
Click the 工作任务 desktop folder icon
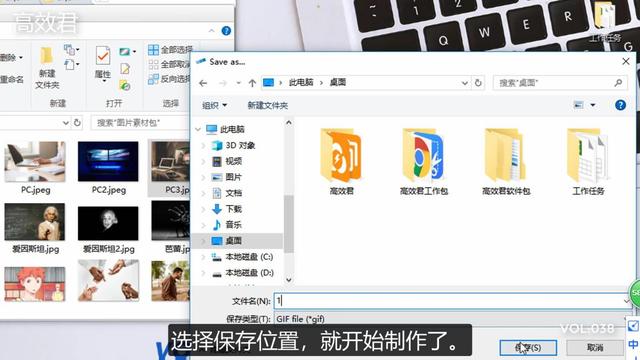coord(605,22)
